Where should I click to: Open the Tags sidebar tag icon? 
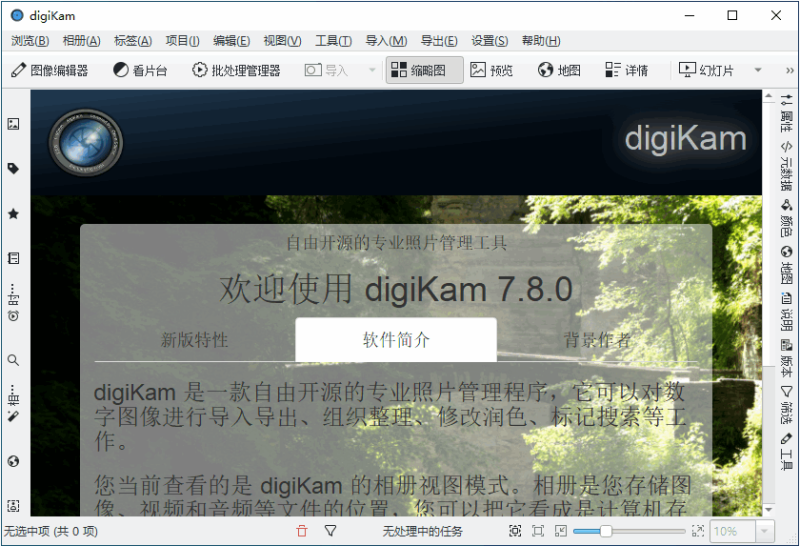tap(13, 168)
